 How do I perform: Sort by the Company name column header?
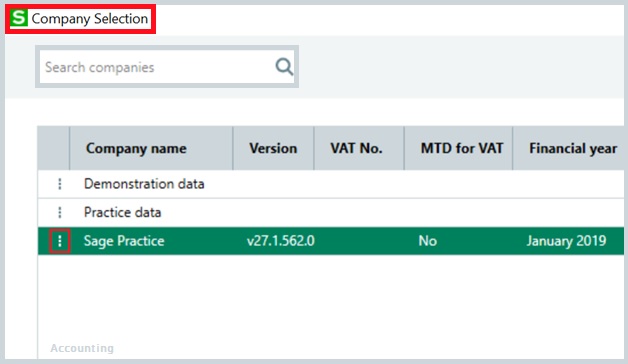[x=151, y=148]
